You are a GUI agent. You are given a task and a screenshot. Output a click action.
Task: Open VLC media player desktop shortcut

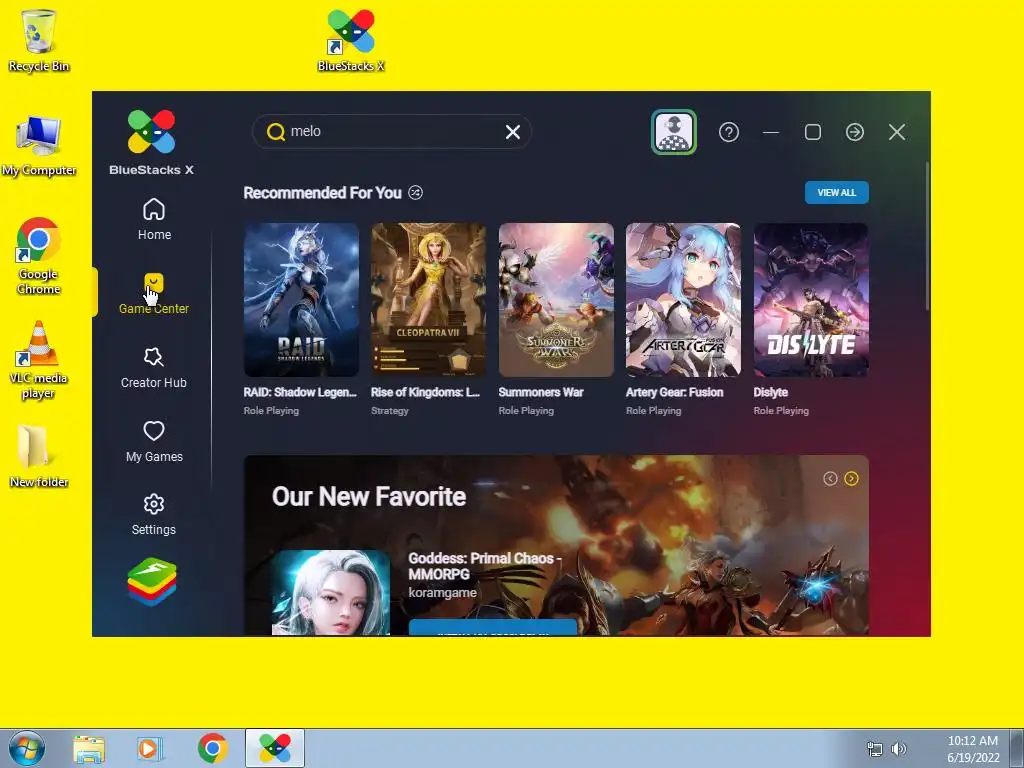[39, 360]
